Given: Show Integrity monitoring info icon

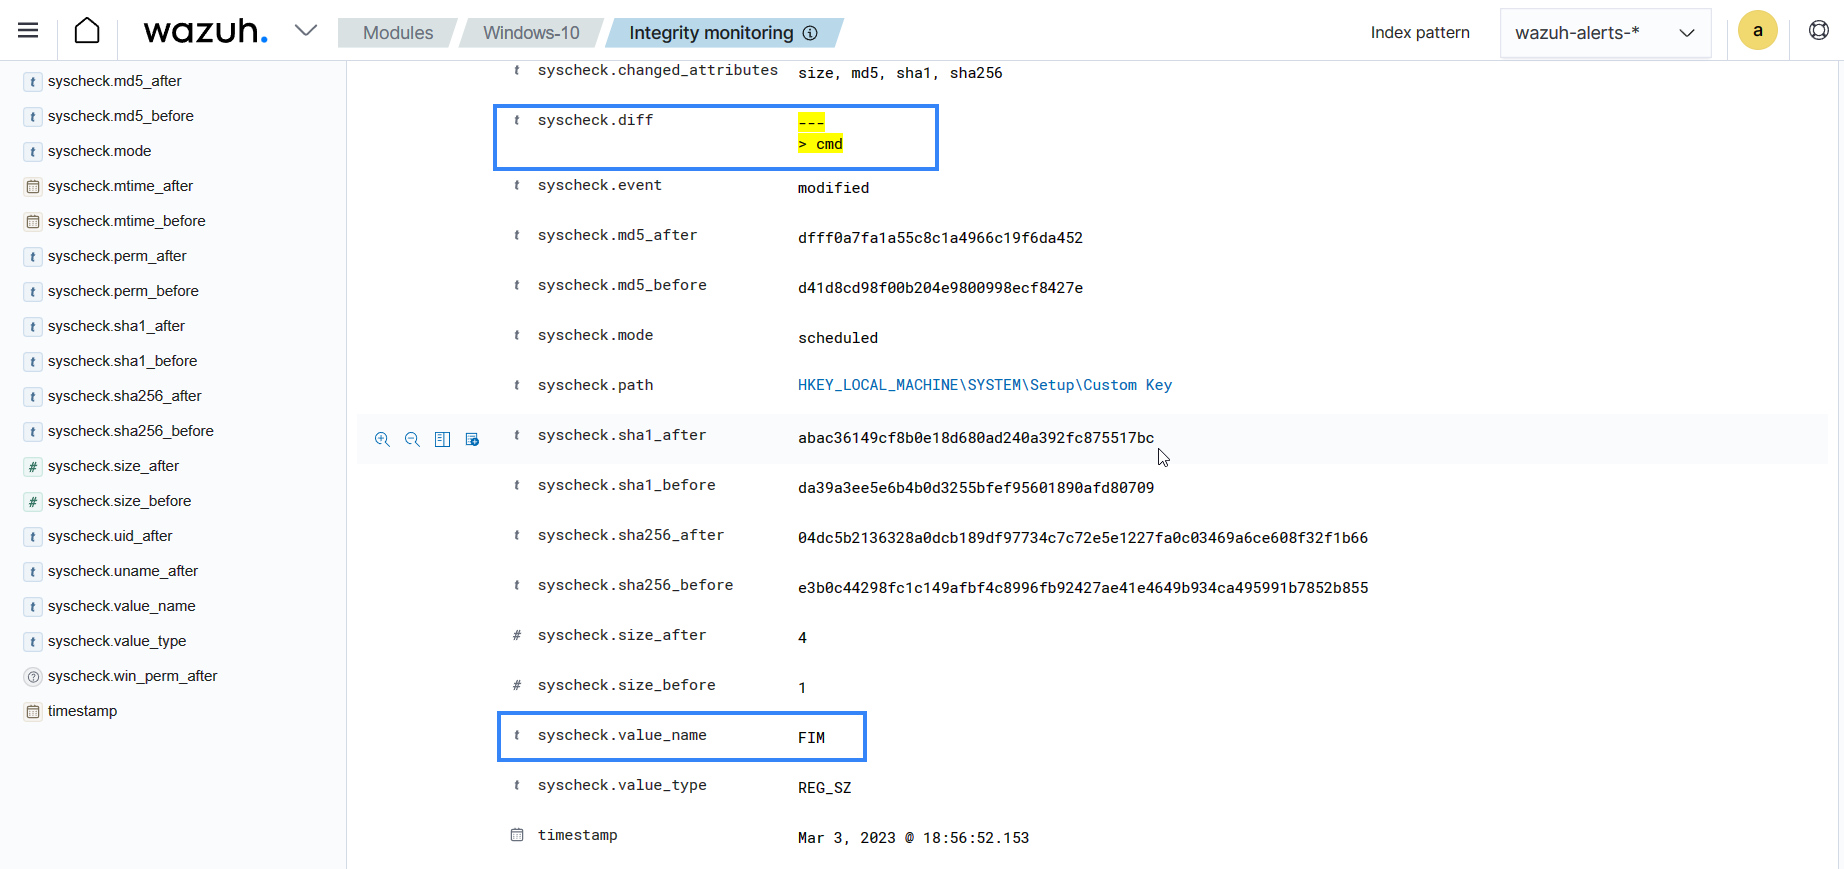Looking at the screenshot, I should click(810, 33).
